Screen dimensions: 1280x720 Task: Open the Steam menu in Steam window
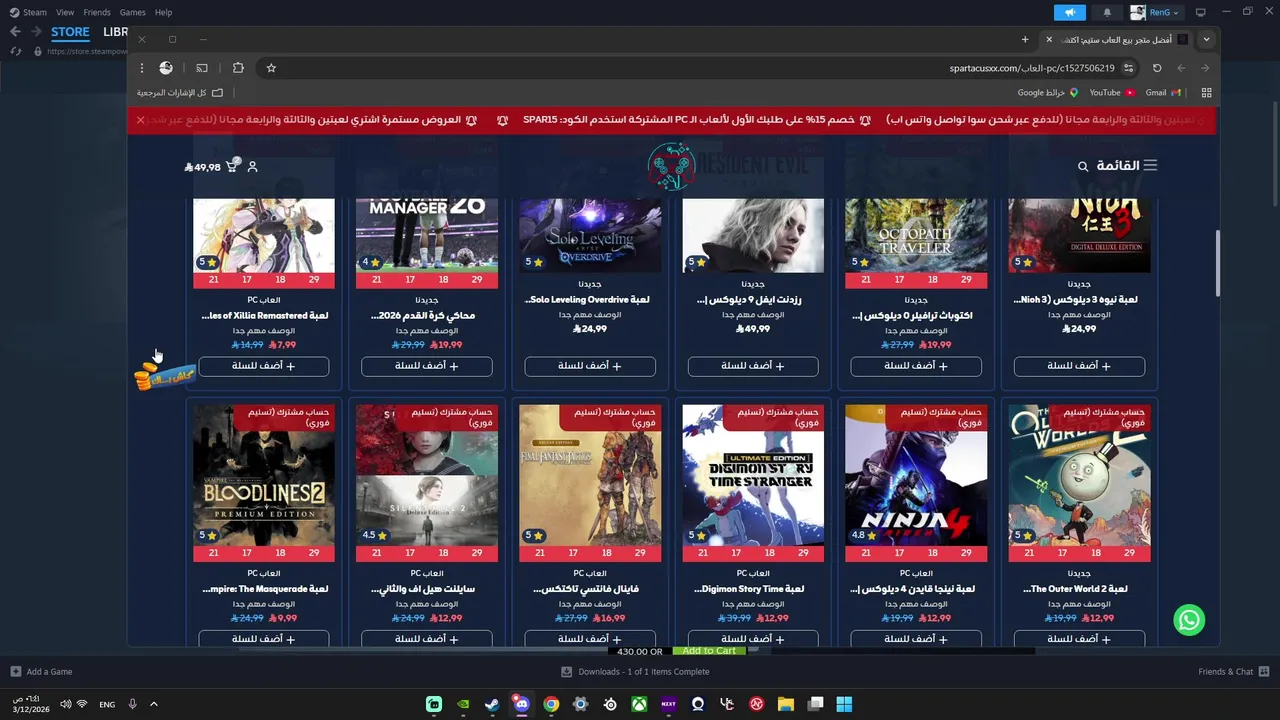(x=28, y=12)
